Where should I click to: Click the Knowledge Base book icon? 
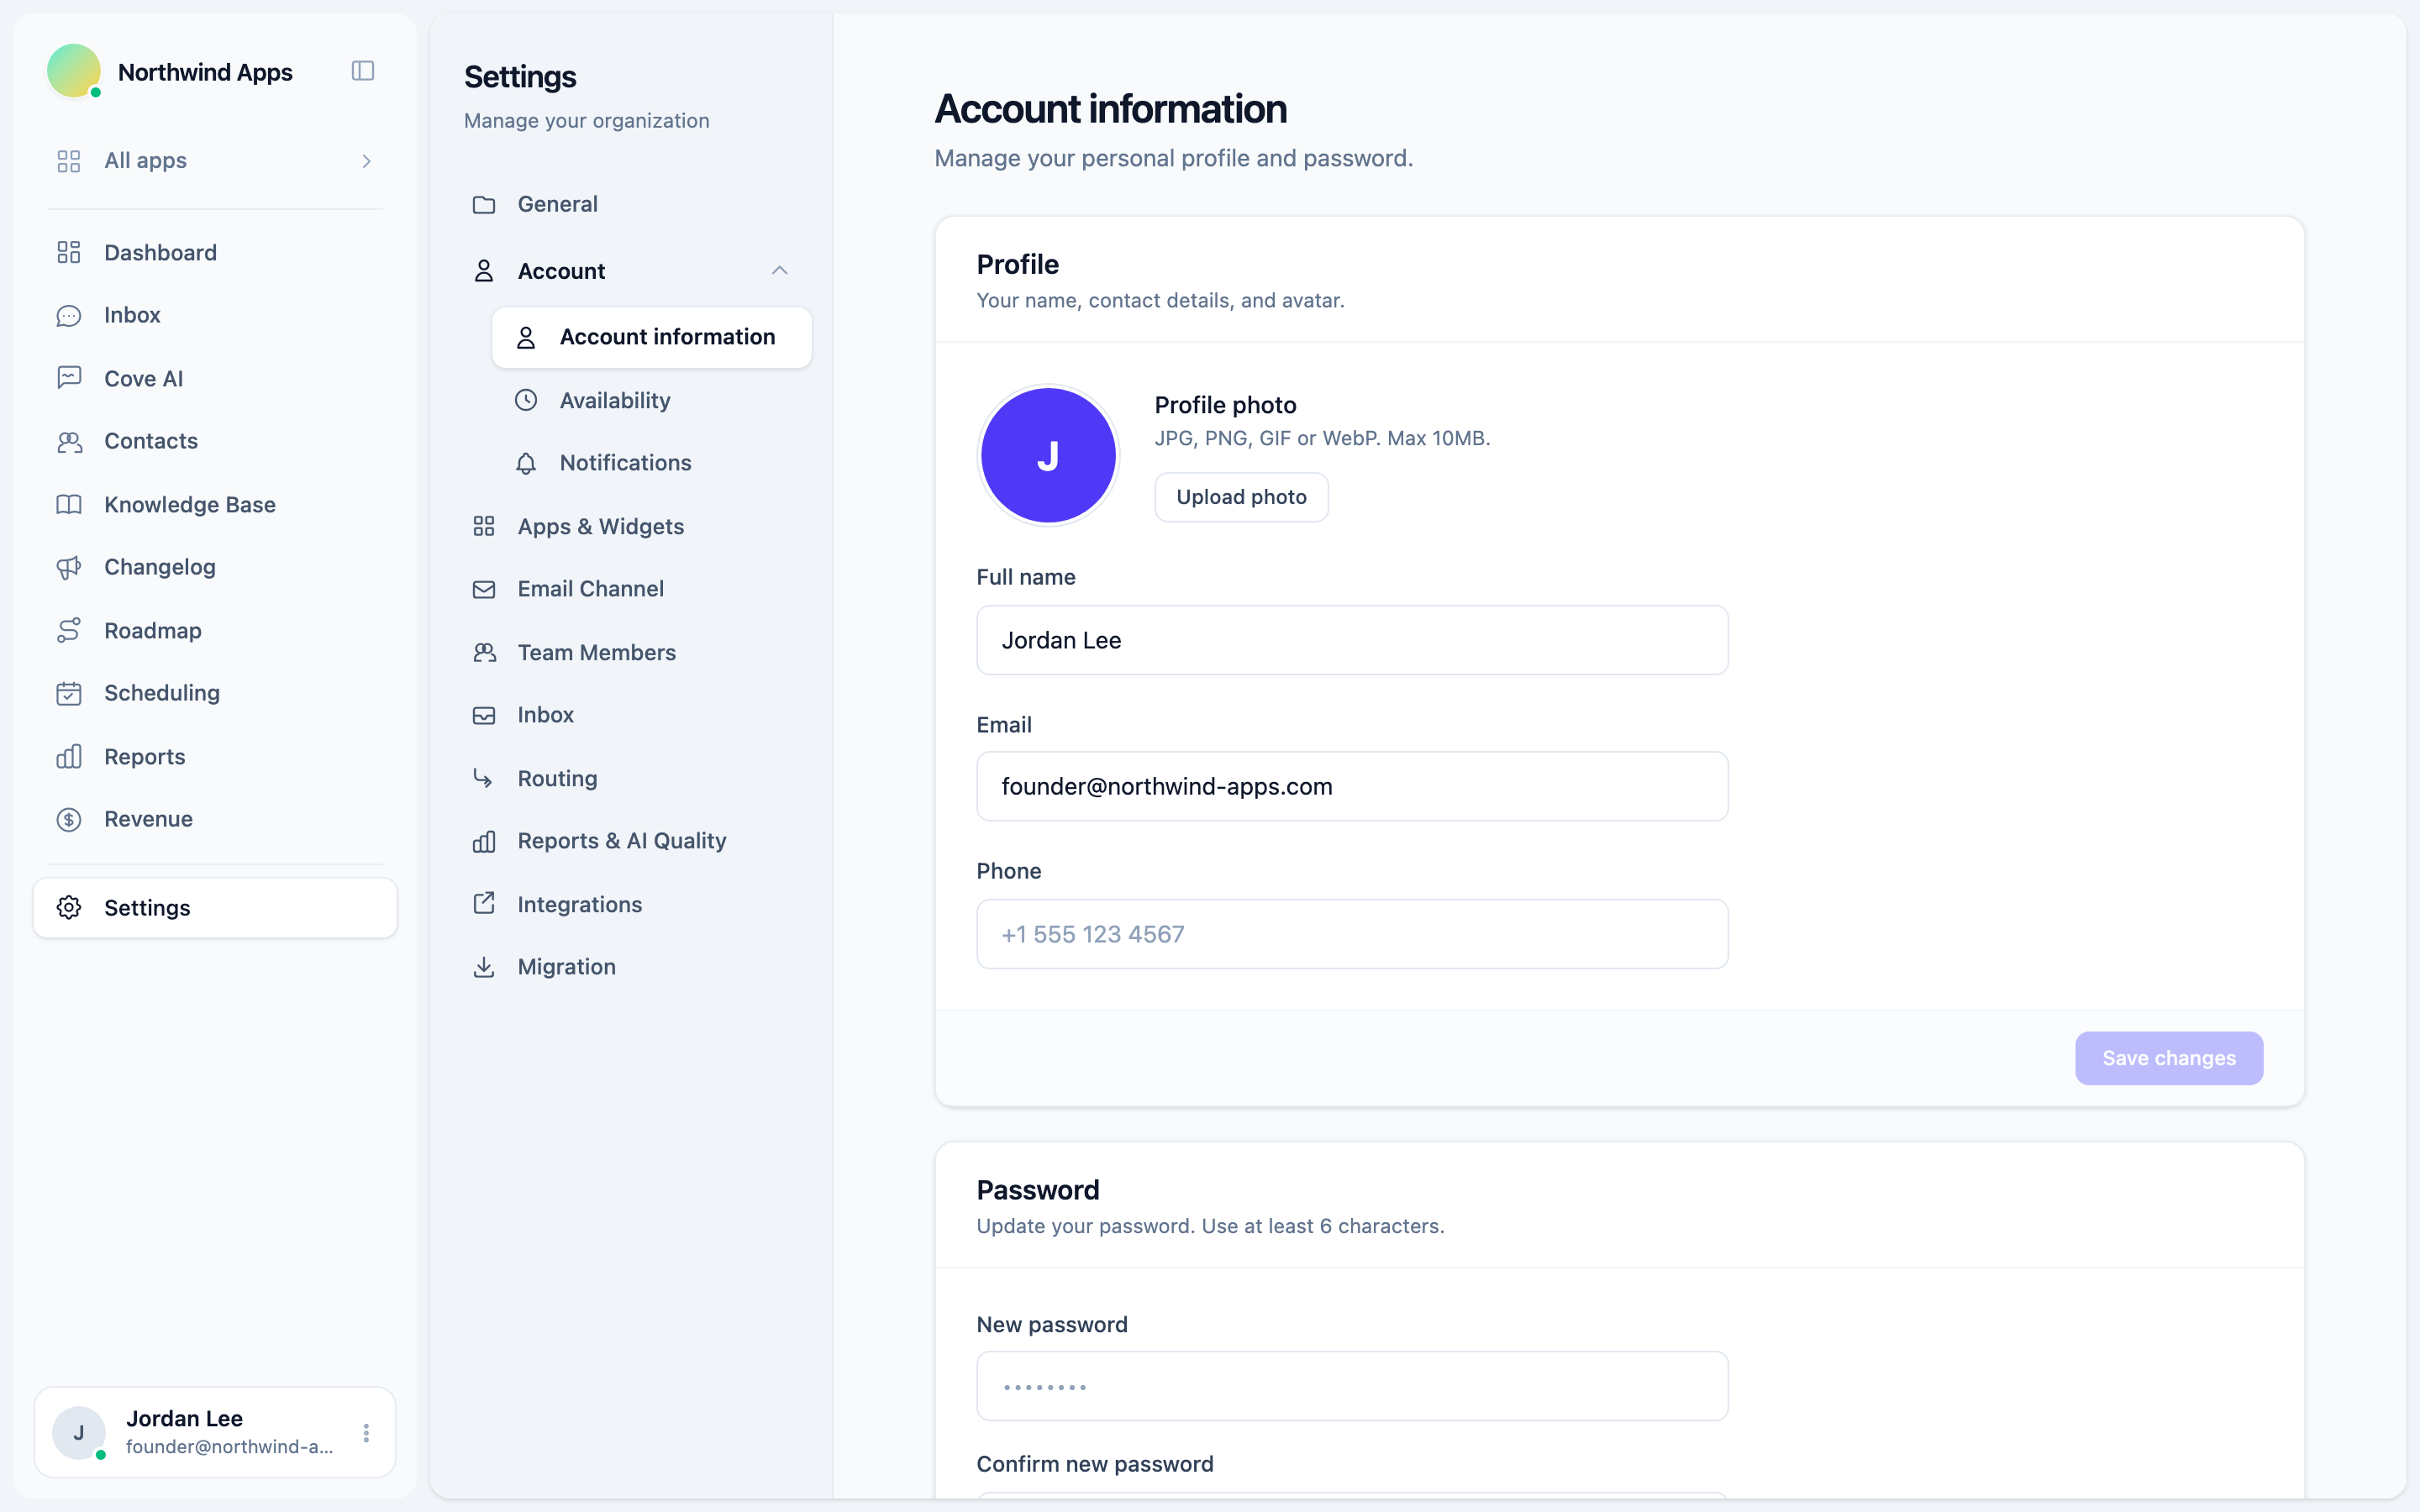click(69, 504)
